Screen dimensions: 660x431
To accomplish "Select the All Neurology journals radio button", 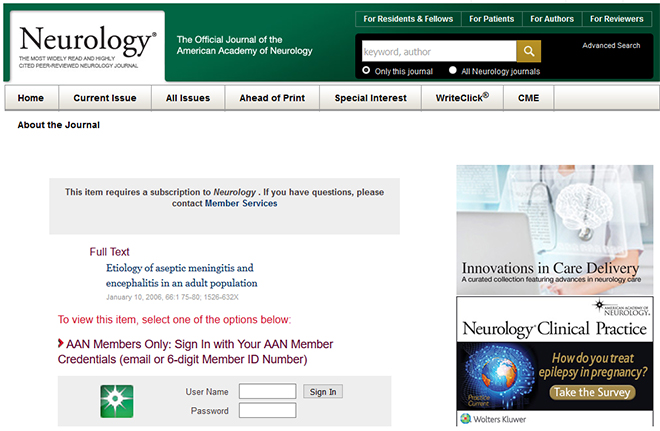I will click(x=452, y=70).
